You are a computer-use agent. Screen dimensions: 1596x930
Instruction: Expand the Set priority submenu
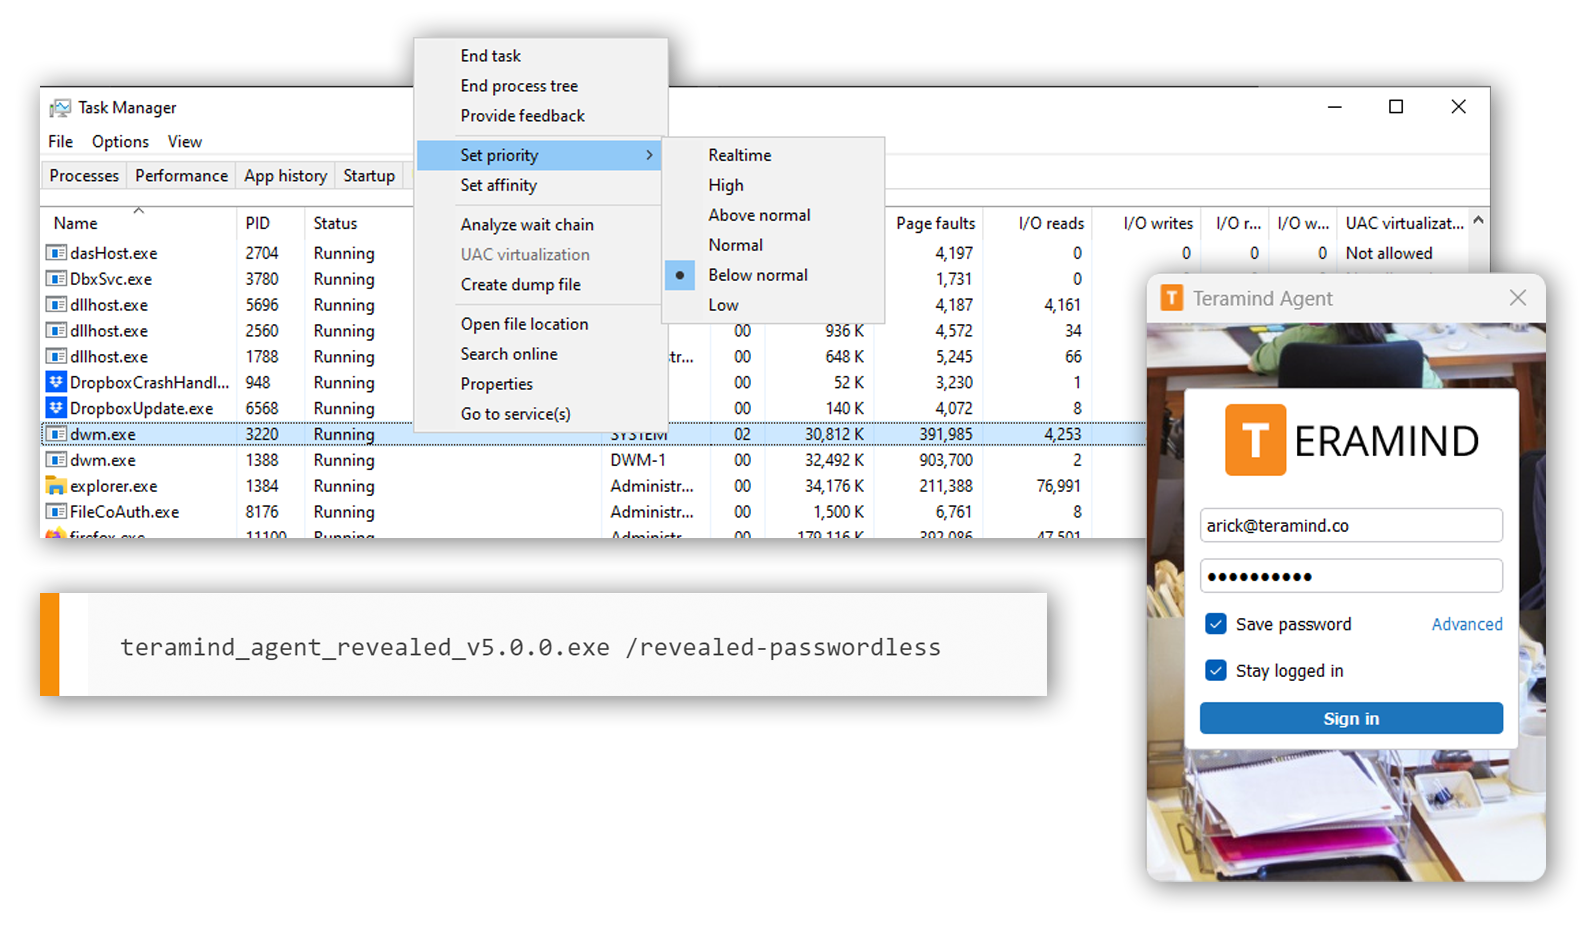(540, 155)
